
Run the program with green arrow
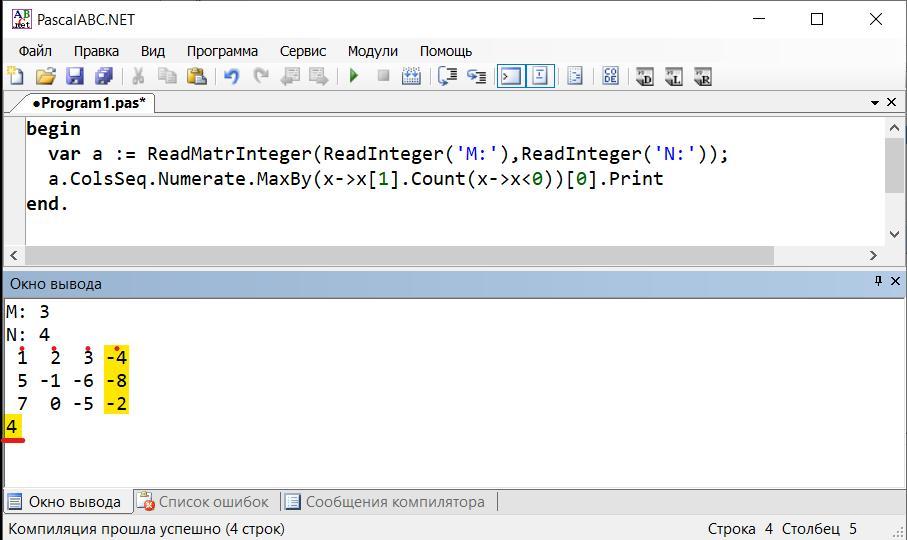pos(354,76)
